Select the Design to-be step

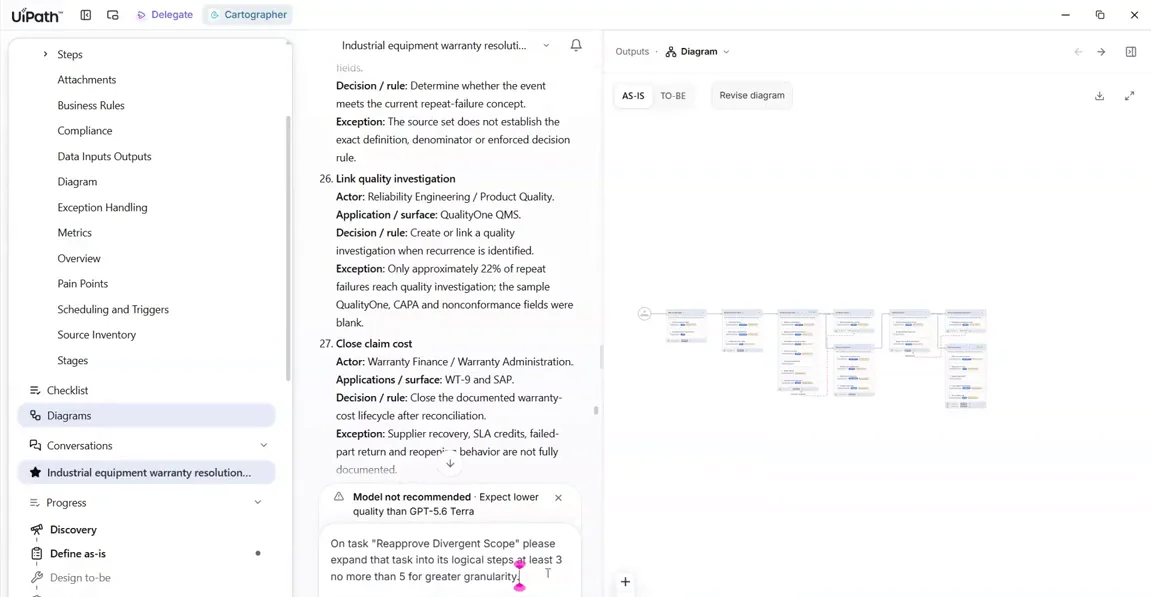80,578
